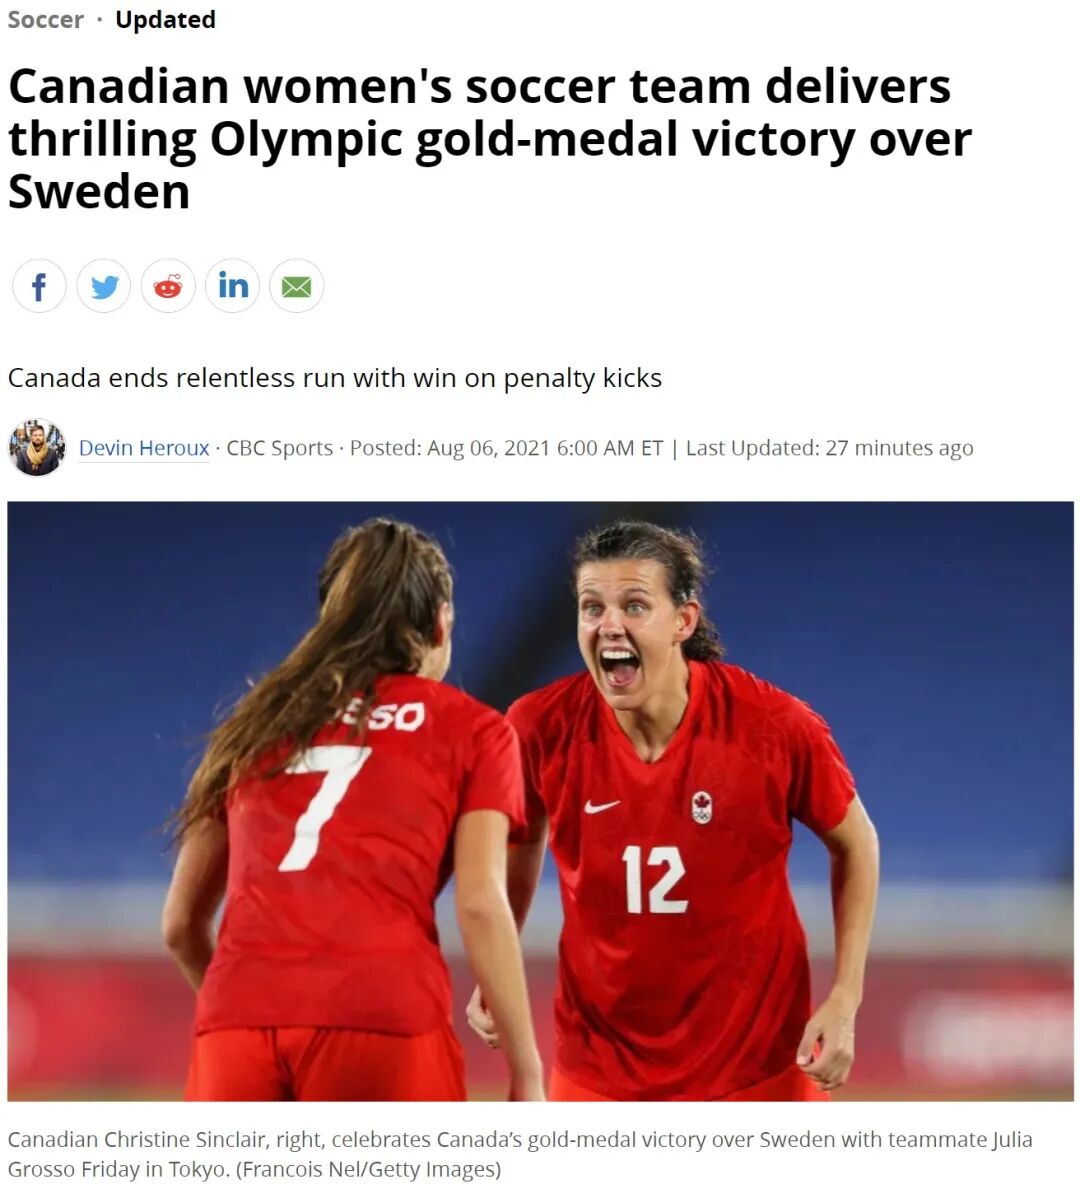Click the Posted Aug 06, 2021 timestamp

pyautogui.click(x=506, y=448)
